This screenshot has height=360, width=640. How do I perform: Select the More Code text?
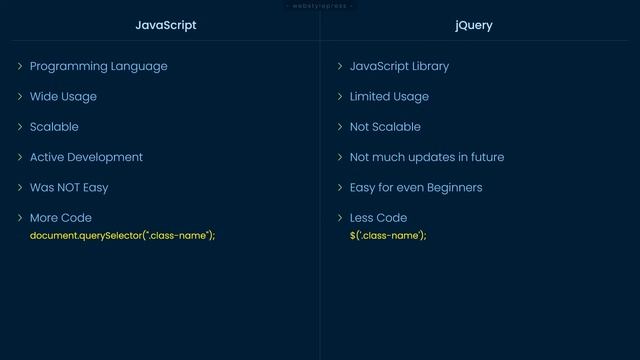click(x=60, y=218)
